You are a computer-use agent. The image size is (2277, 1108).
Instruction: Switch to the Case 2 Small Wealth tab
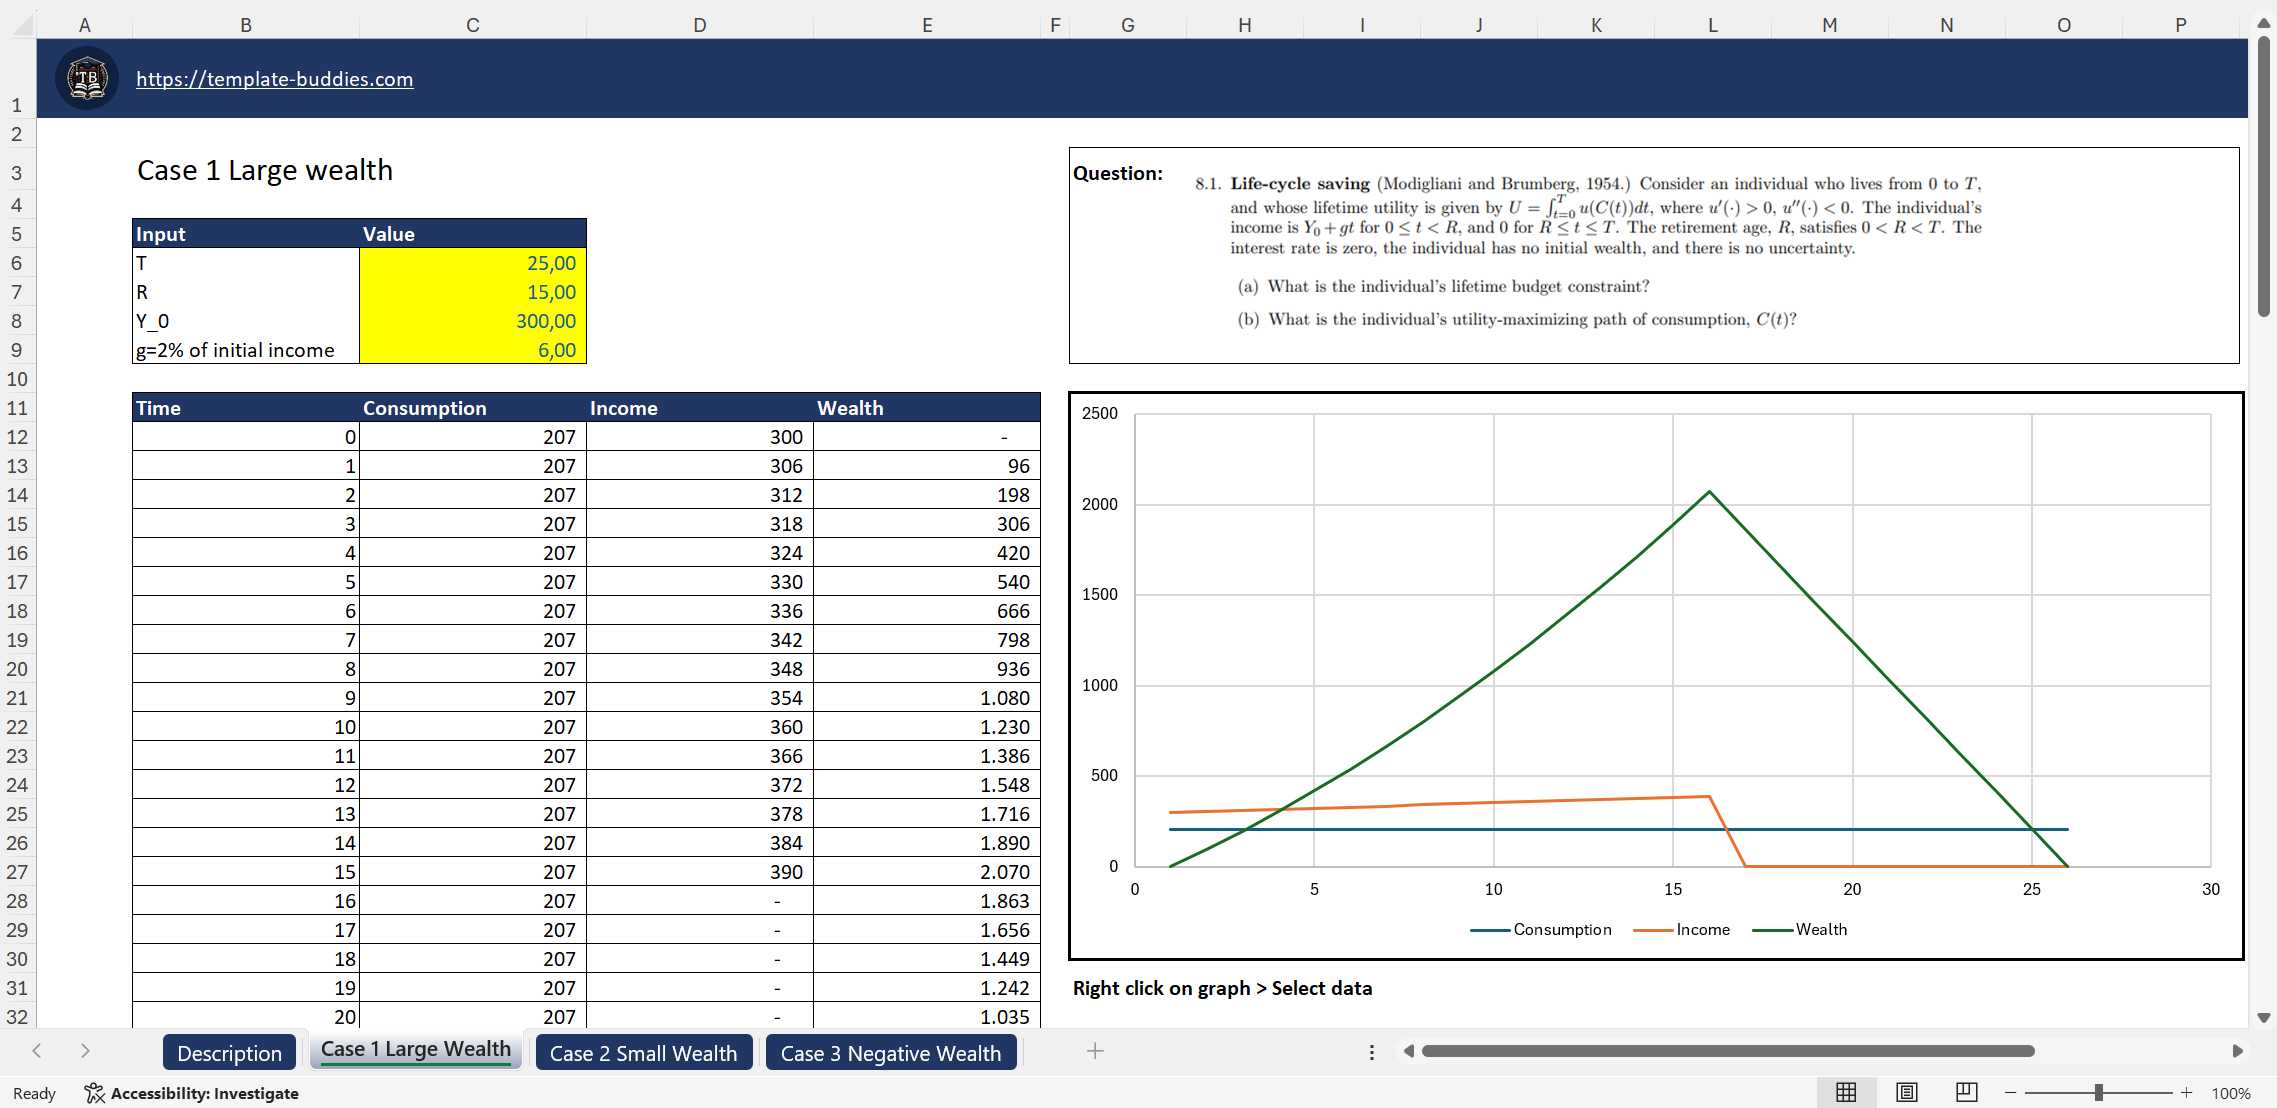click(x=643, y=1052)
